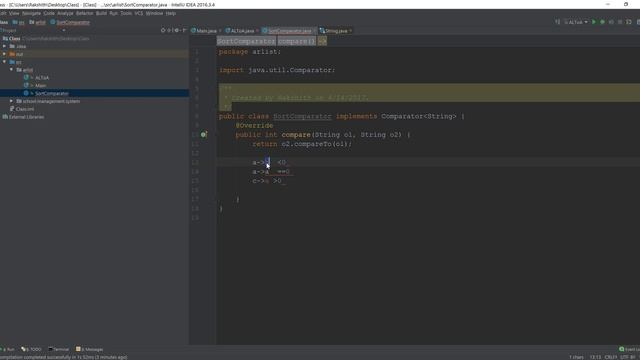Collapse the arlist package arrow
The height and width of the screenshot is (360, 640).
click(x=11, y=70)
